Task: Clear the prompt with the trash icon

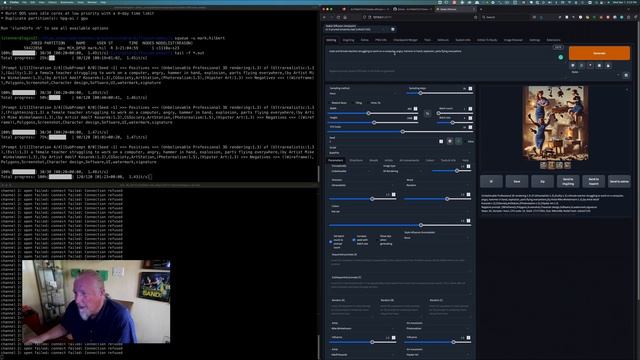Action: [582, 65]
